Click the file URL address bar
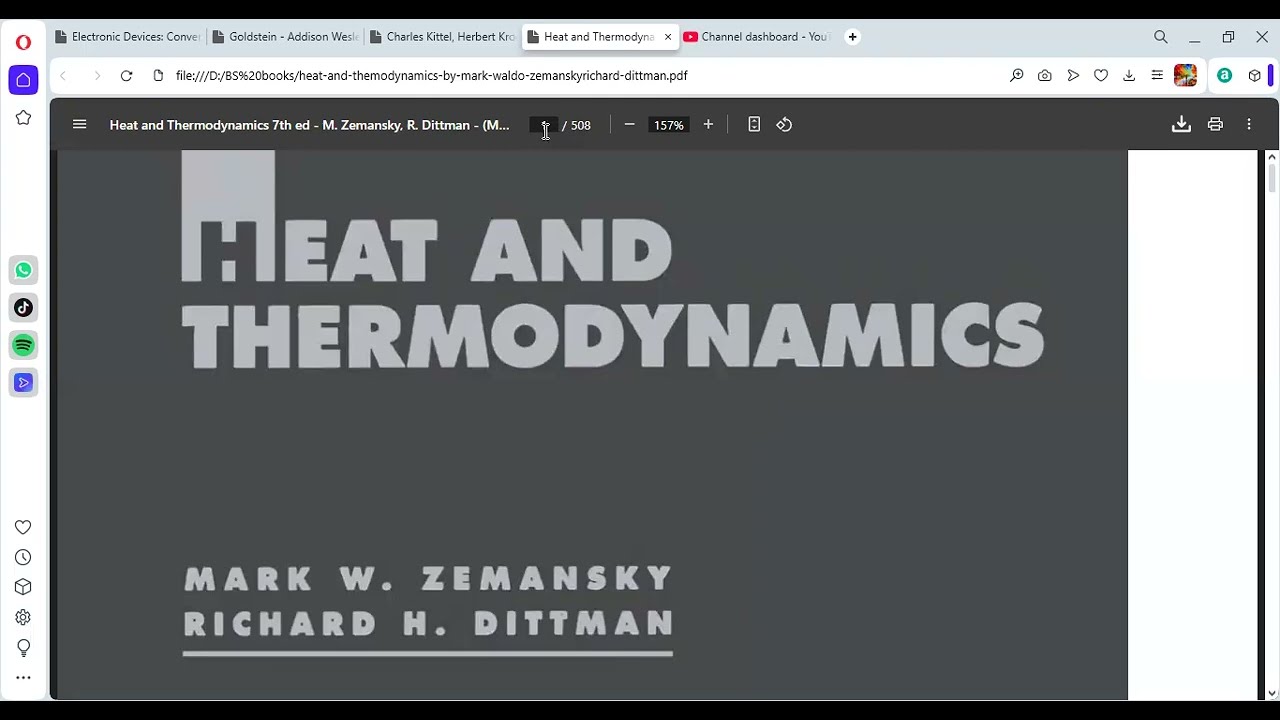The height and width of the screenshot is (720, 1280). [431, 76]
